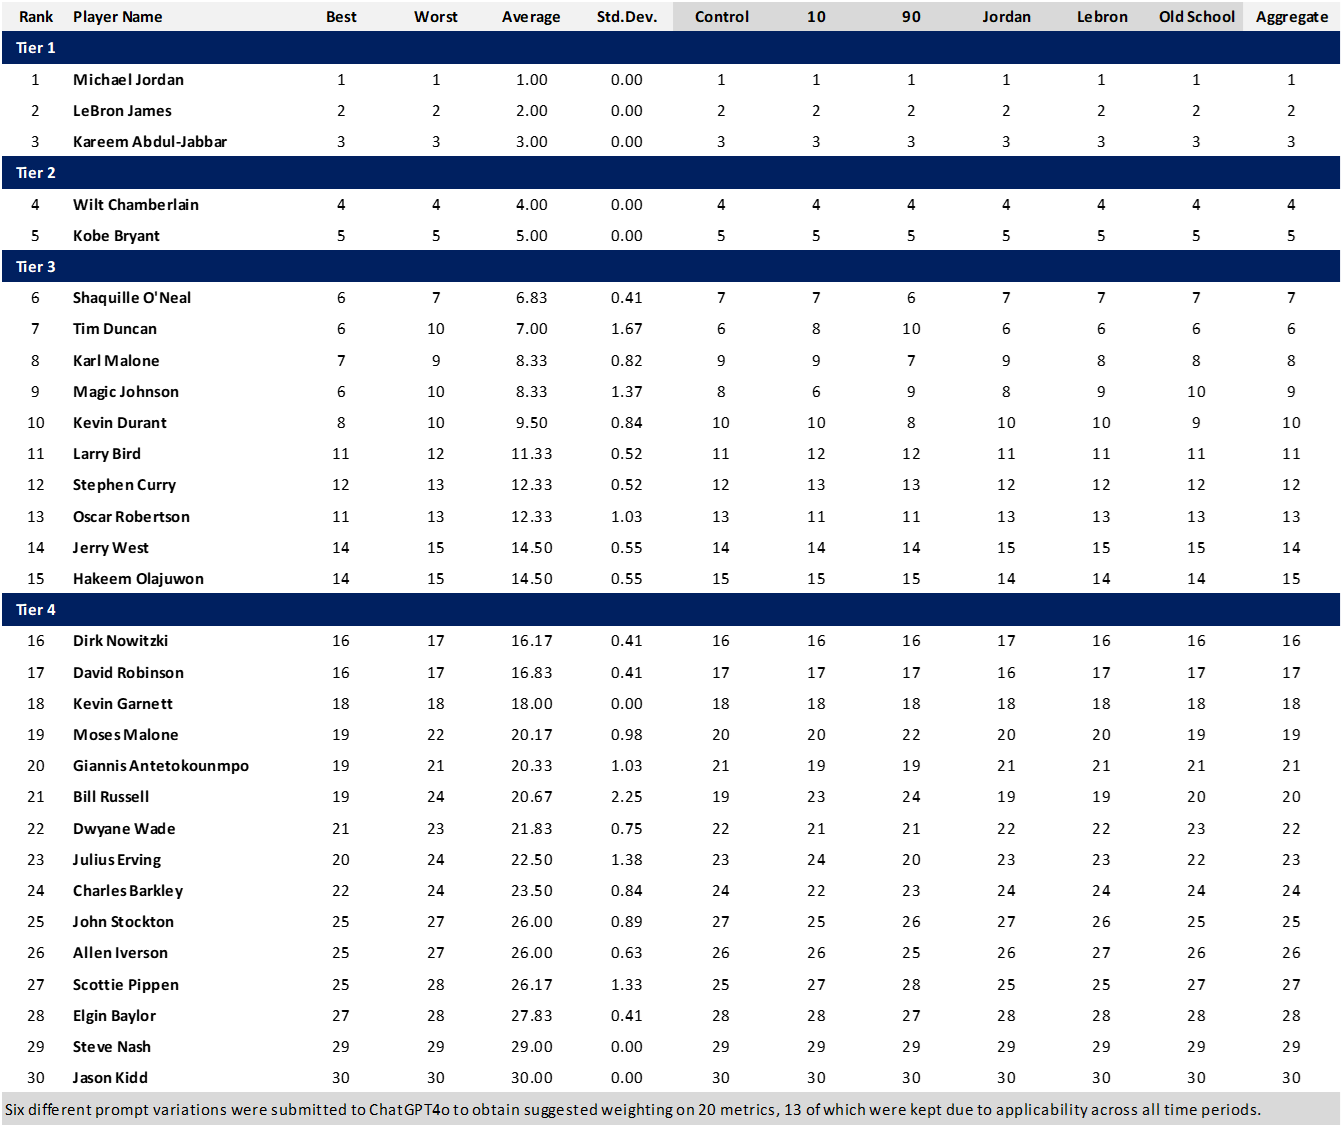Select the Tier 3 section row
Screen dimensions: 1341x1126
tap(670, 267)
